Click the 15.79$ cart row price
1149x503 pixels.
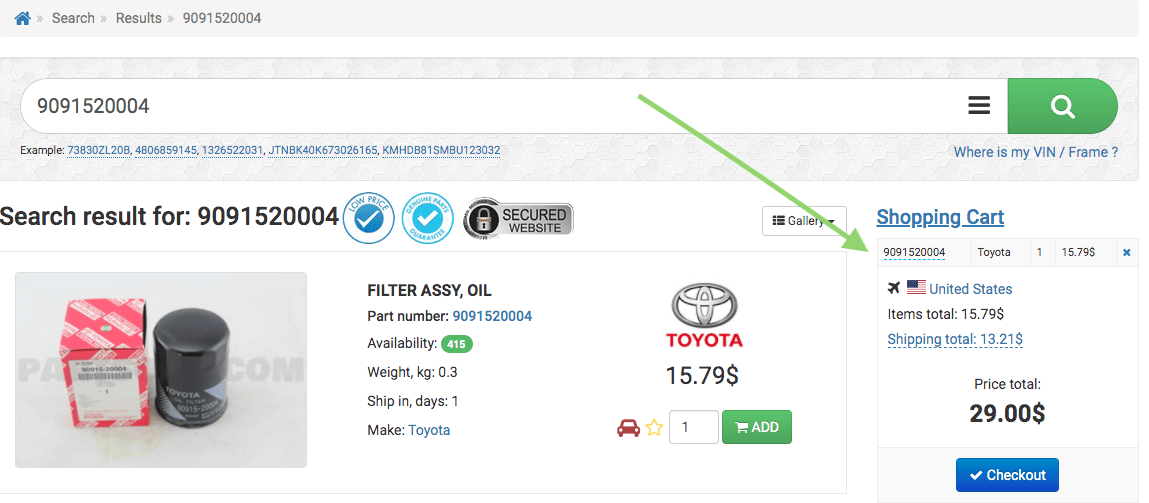(x=1078, y=252)
